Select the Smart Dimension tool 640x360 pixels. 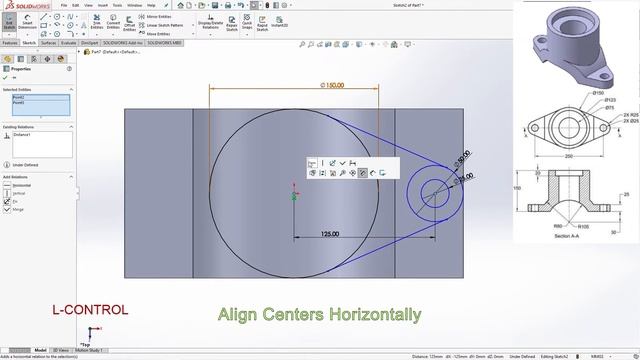[27, 22]
